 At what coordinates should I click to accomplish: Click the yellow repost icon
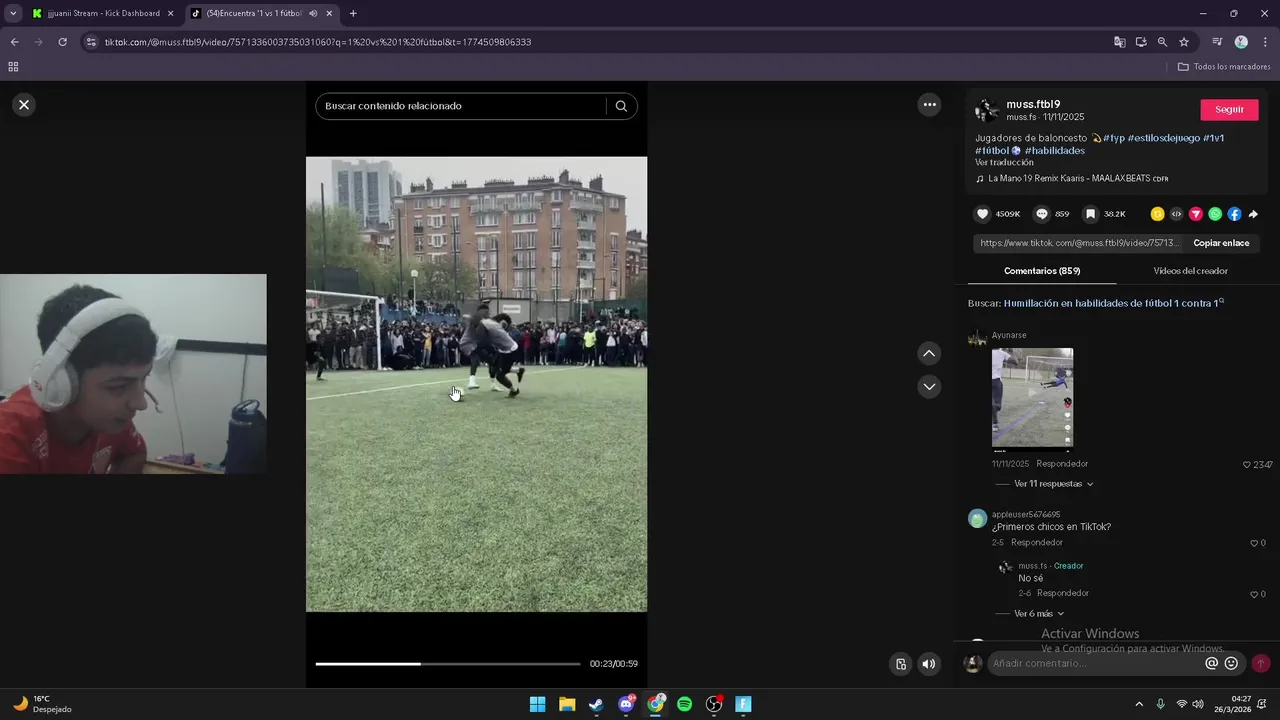point(1157,214)
